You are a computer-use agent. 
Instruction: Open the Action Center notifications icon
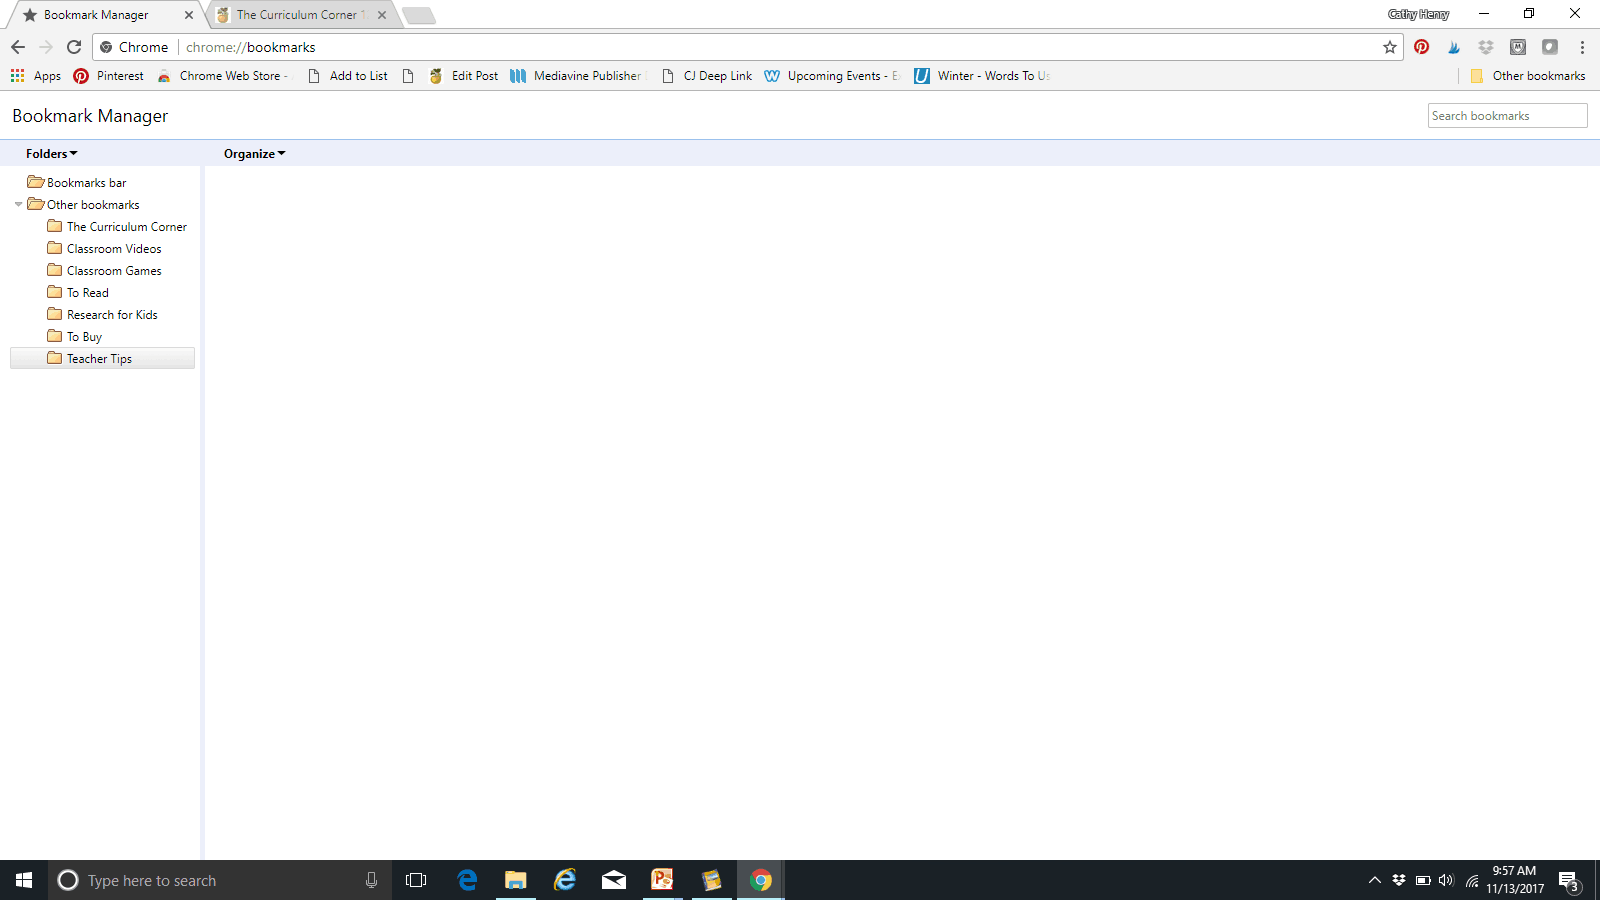(1569, 881)
